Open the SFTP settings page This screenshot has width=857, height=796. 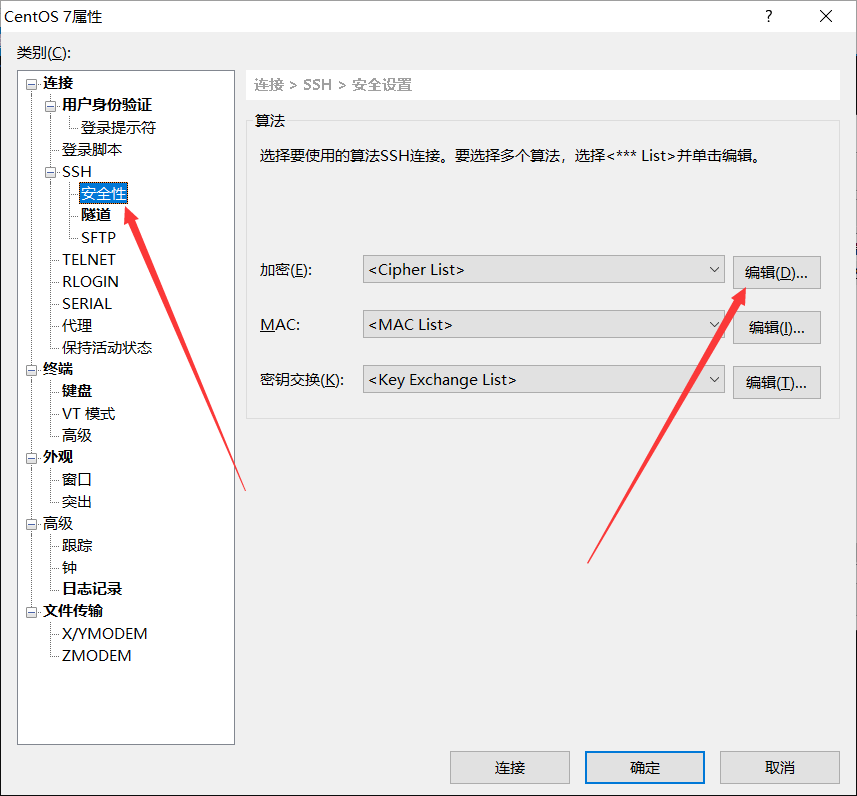point(98,237)
